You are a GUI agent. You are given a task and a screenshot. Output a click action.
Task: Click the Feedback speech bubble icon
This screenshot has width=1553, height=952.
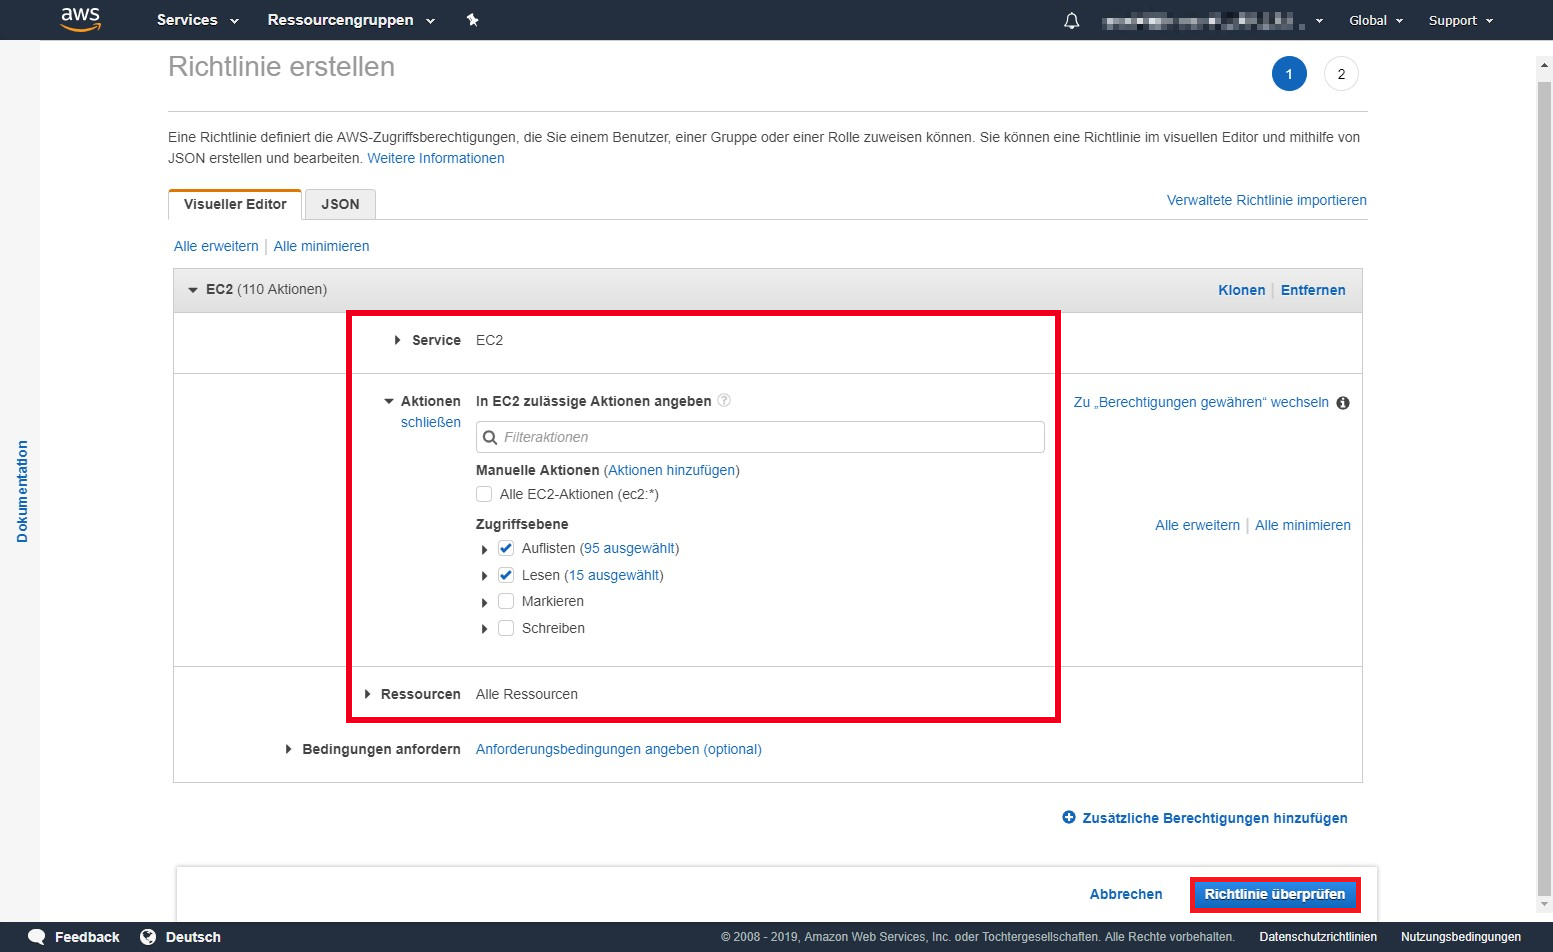37,937
